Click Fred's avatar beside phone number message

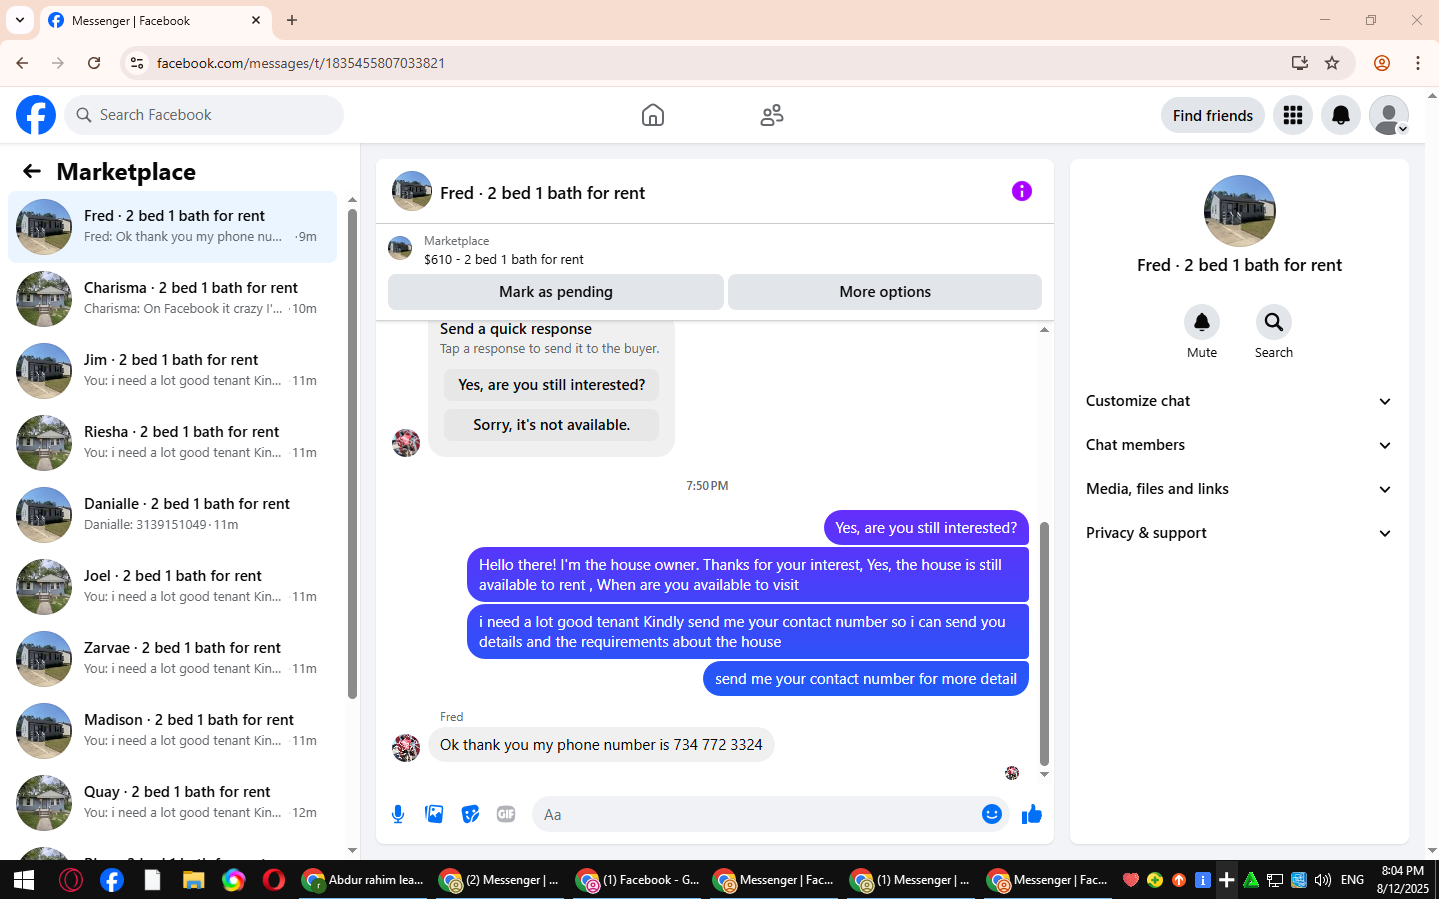tap(406, 747)
